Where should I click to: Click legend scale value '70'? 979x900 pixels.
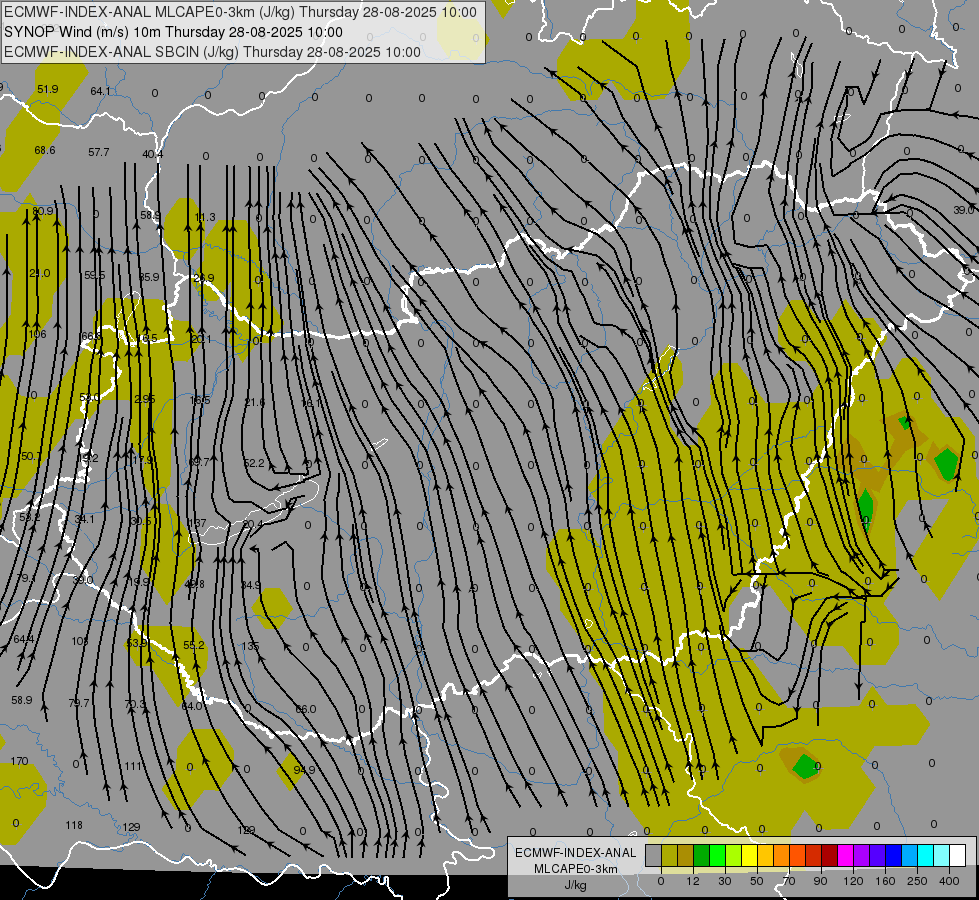tap(789, 881)
